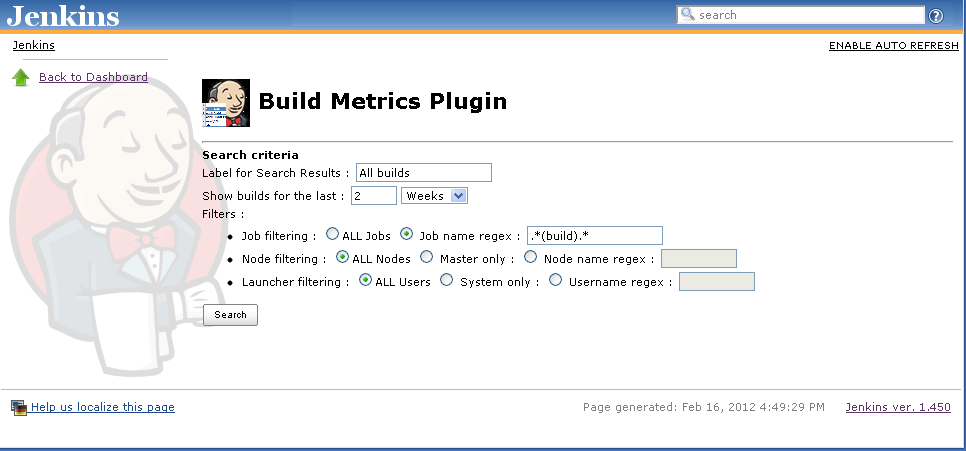The image size is (966, 451).
Task: Select the ALL Nodes radio button
Action: [342, 256]
